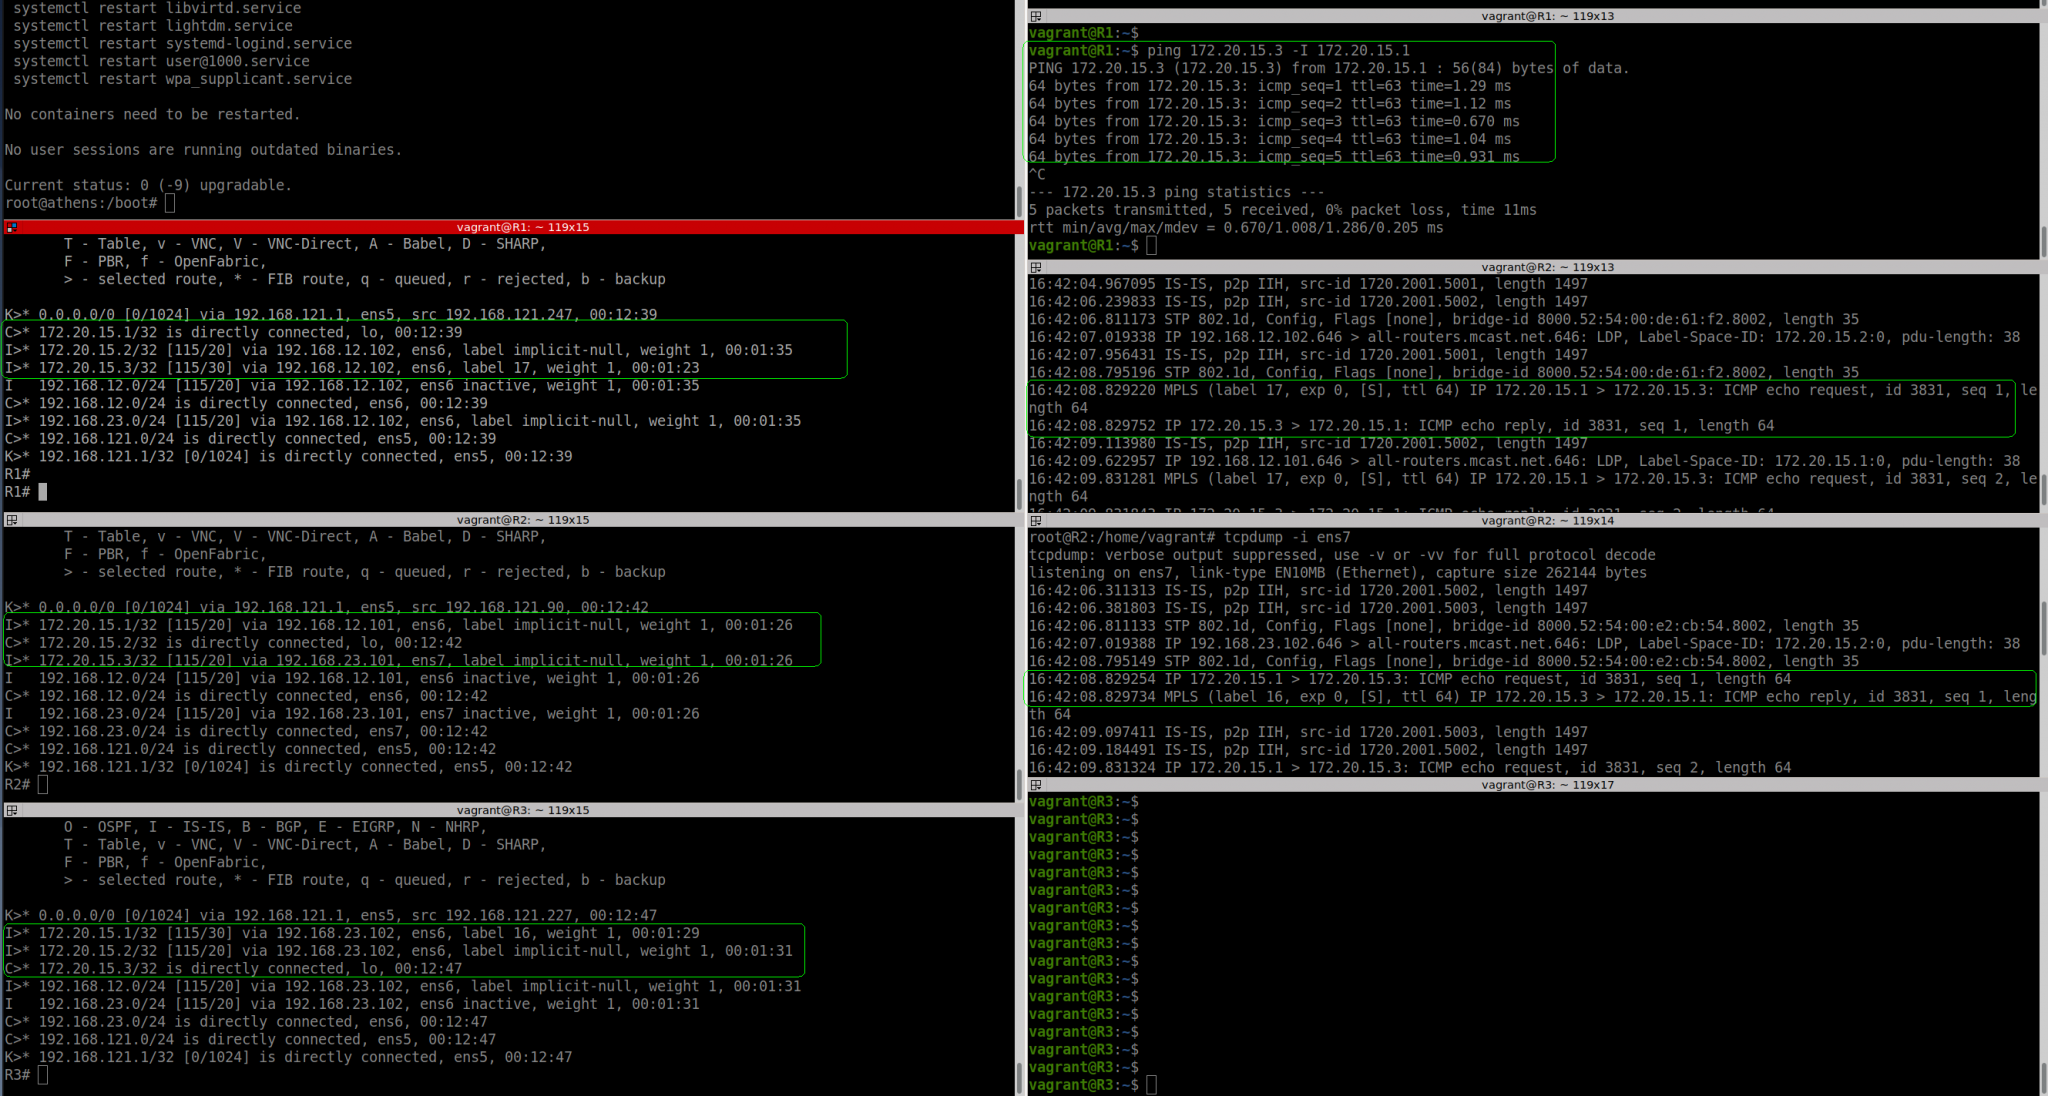Viewport: 2048px width, 1096px height.
Task: Click 'systemctl restart wpa_supplicant.service' line
Action: pos(182,79)
